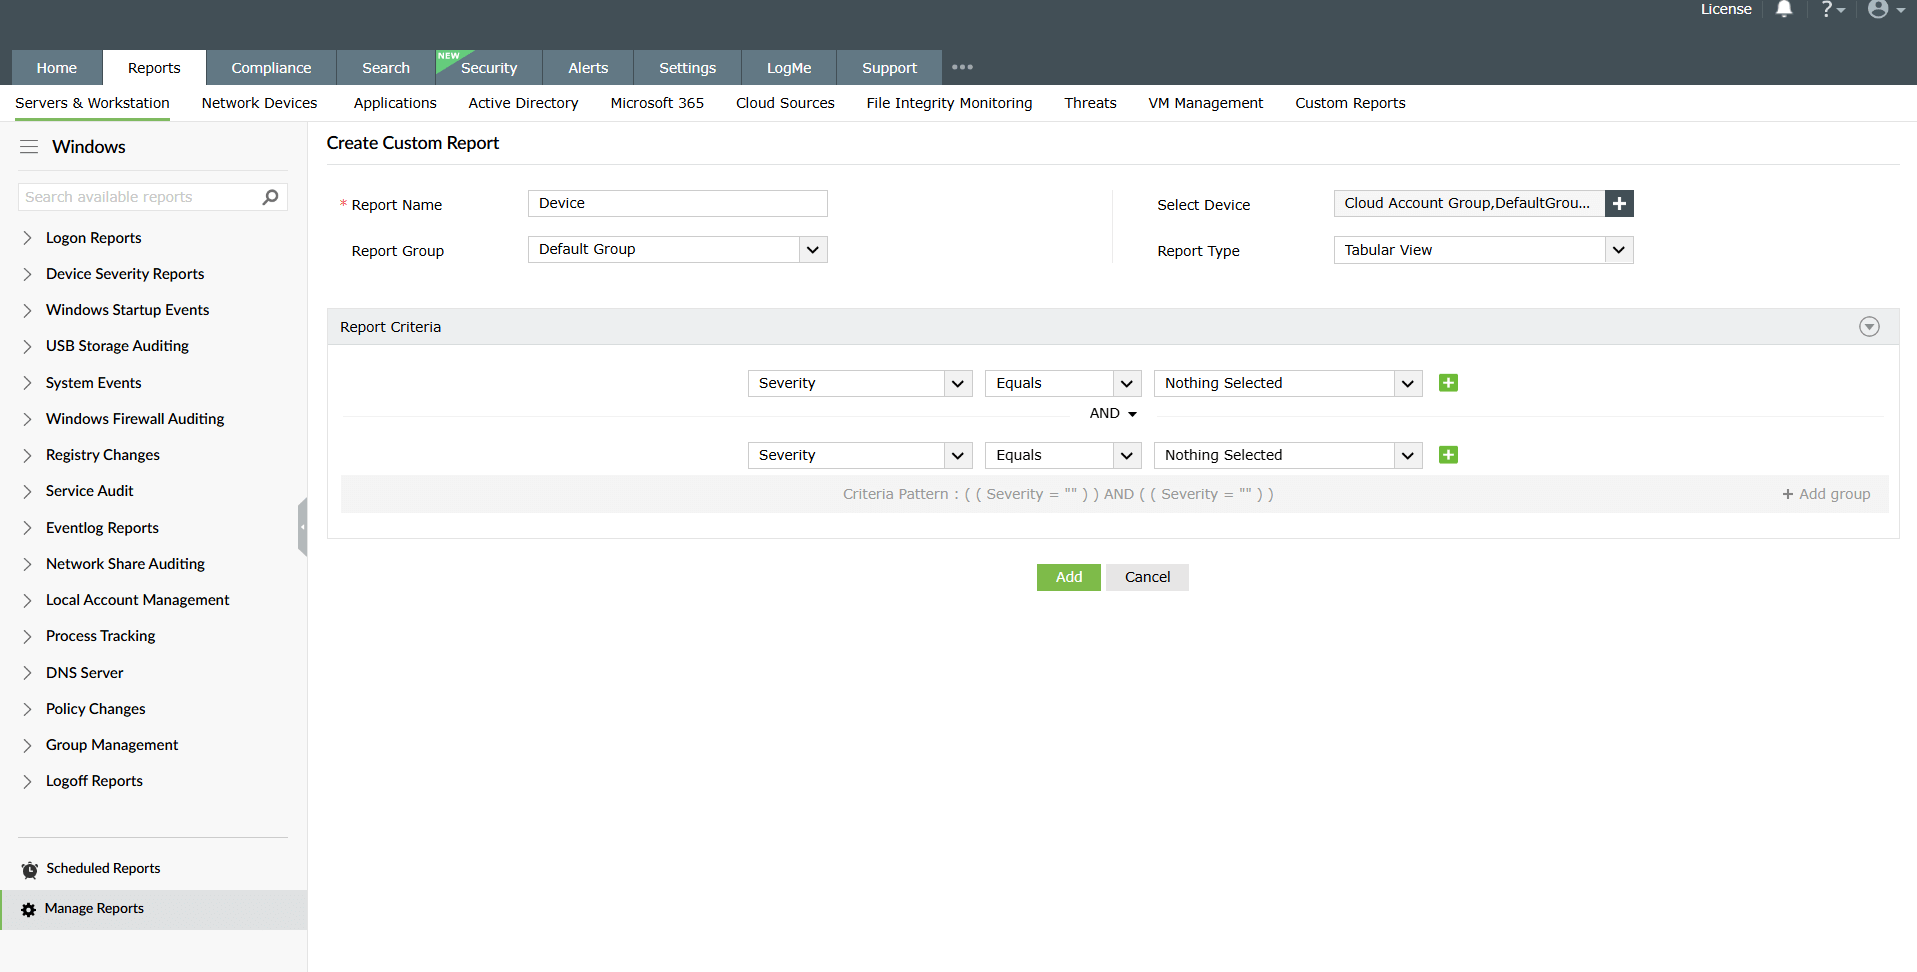Open File Integrity Monitoring sub-tab

[x=949, y=103]
